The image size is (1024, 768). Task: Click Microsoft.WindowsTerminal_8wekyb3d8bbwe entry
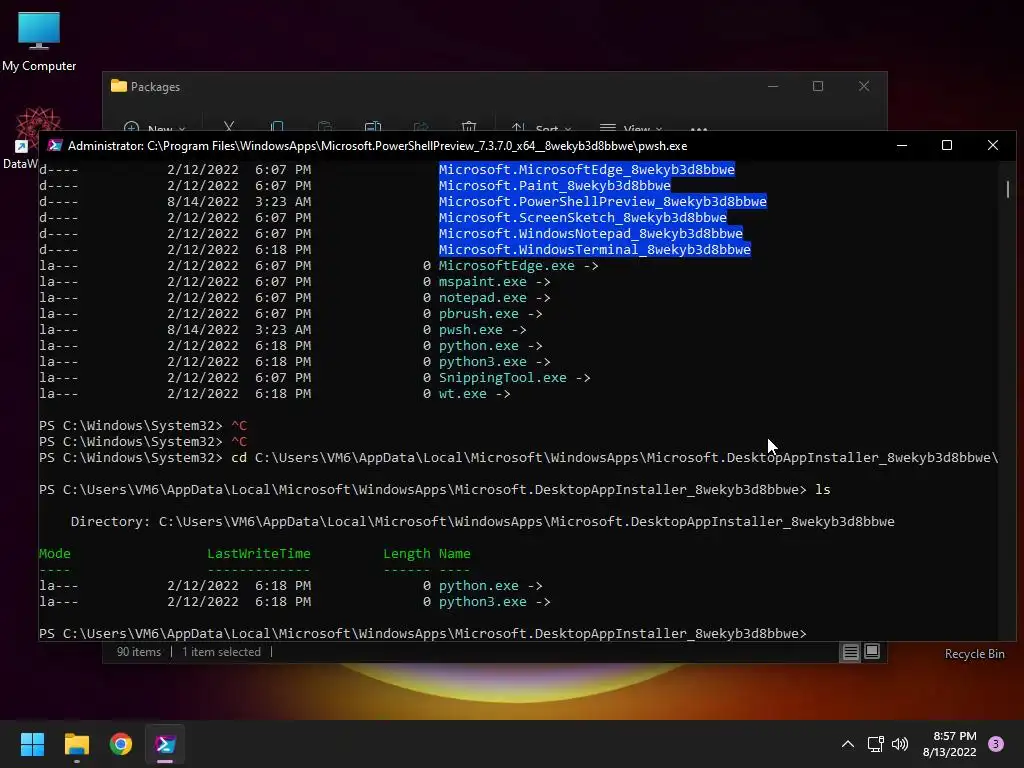(x=594, y=249)
